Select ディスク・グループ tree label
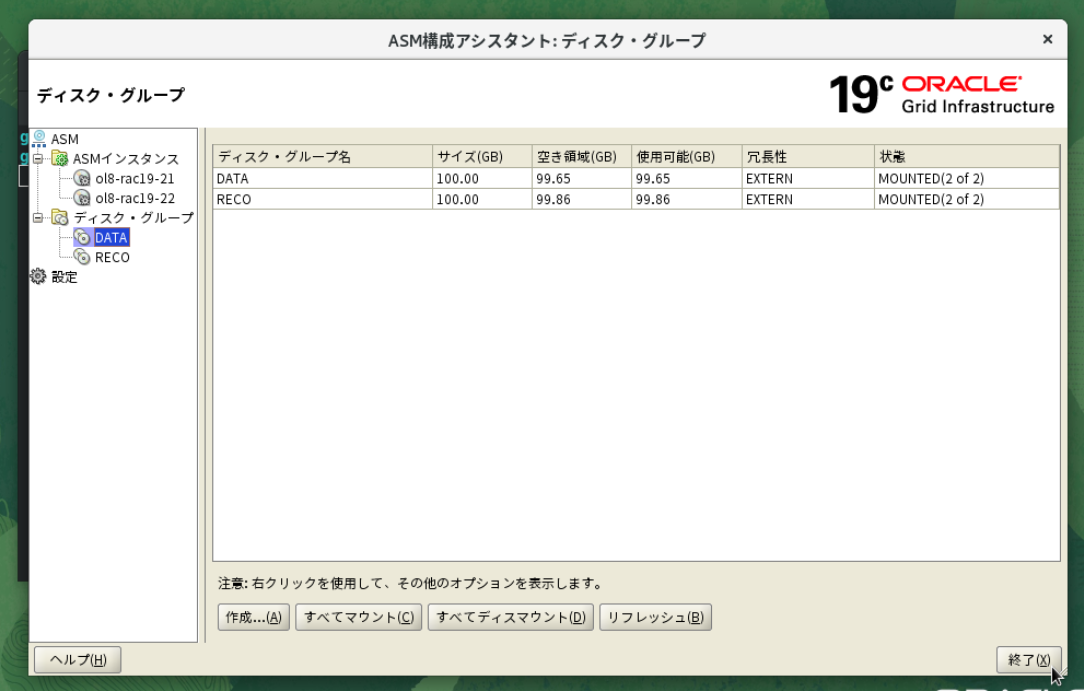Viewport: 1084px width, 691px height. (133, 218)
